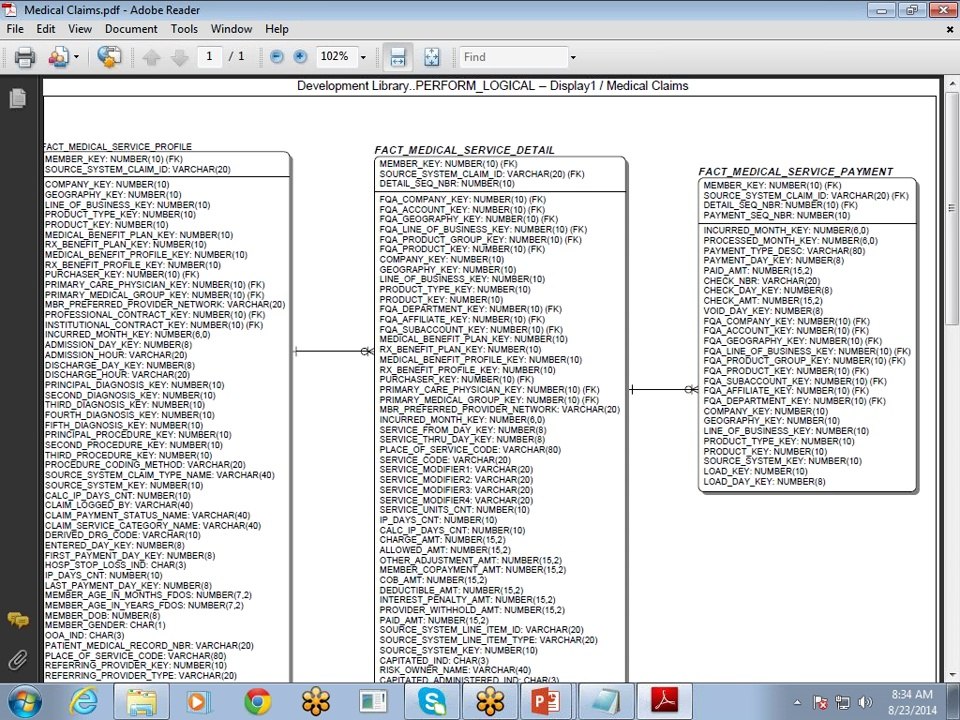Open the Document menu
This screenshot has width=960, height=720.
coord(131,29)
